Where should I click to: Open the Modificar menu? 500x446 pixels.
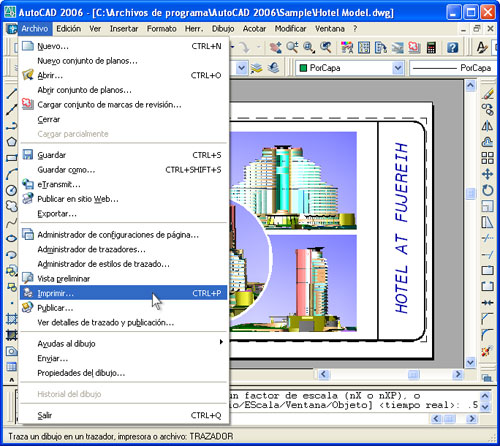pyautogui.click(x=290, y=29)
